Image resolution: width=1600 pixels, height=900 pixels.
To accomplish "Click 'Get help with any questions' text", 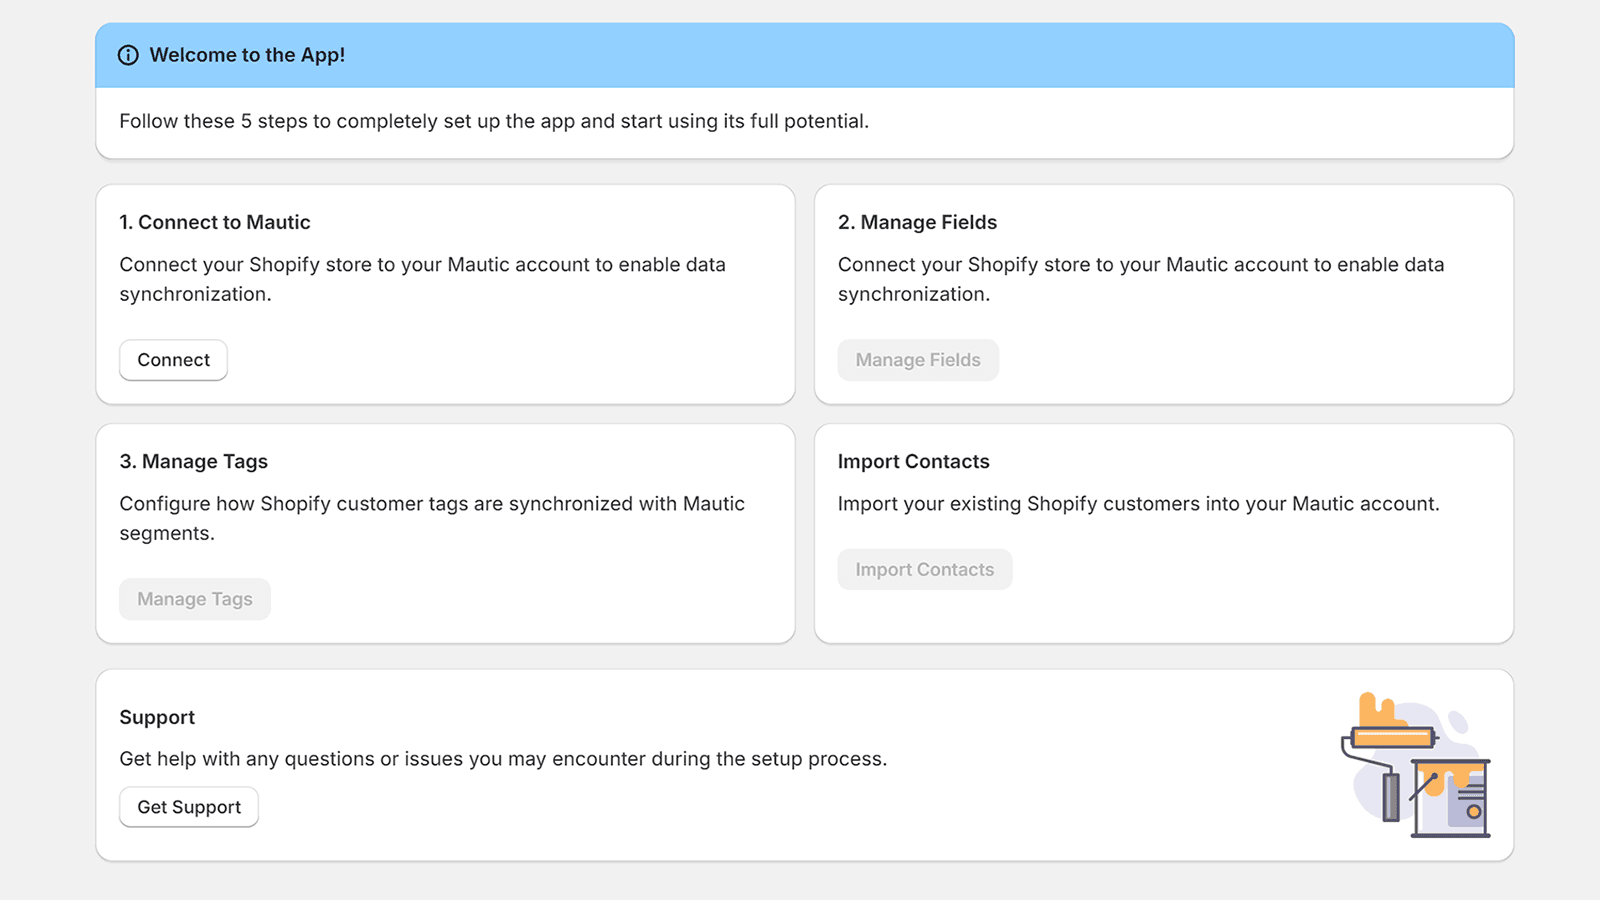I will pyautogui.click(x=503, y=759).
